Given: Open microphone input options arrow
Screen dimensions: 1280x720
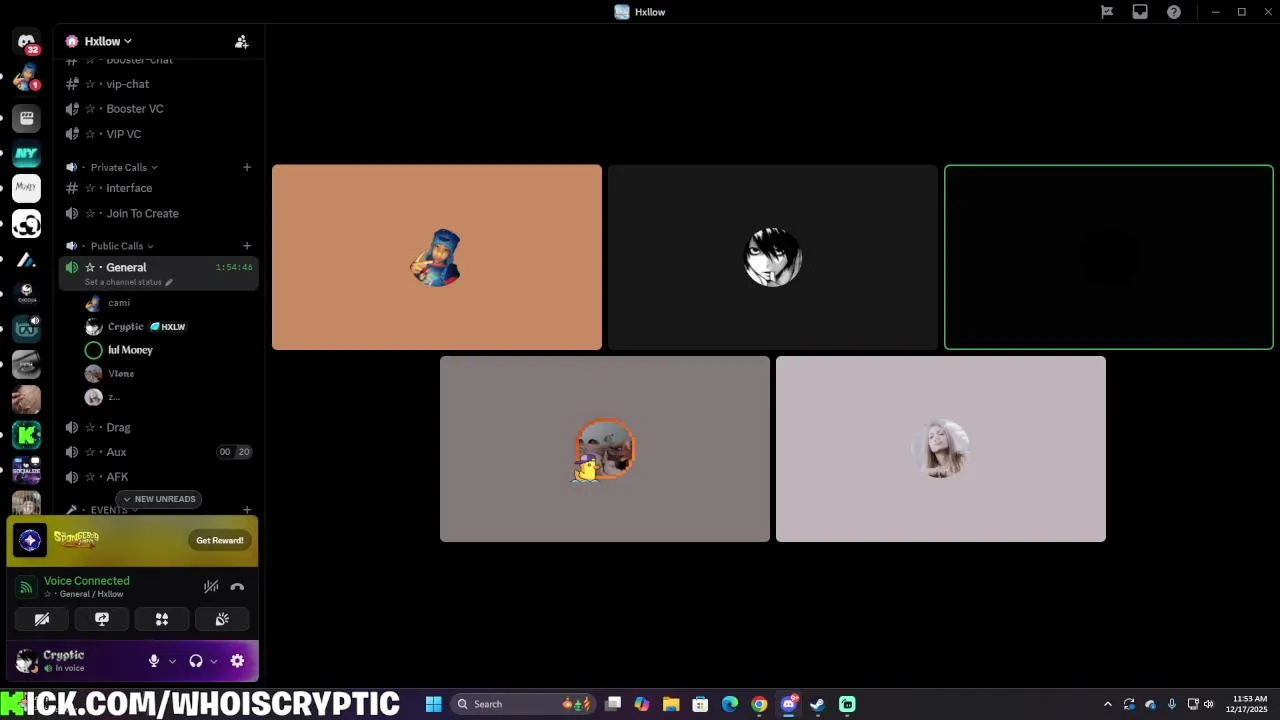Looking at the screenshot, I should [x=172, y=661].
